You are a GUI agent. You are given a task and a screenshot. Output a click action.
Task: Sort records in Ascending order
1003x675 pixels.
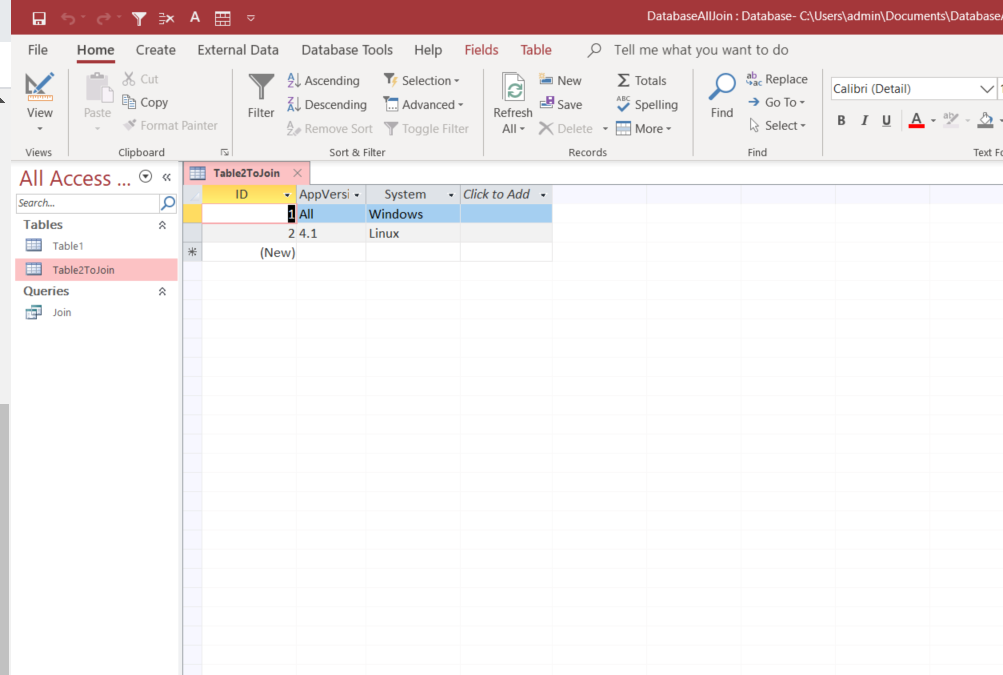(323, 81)
